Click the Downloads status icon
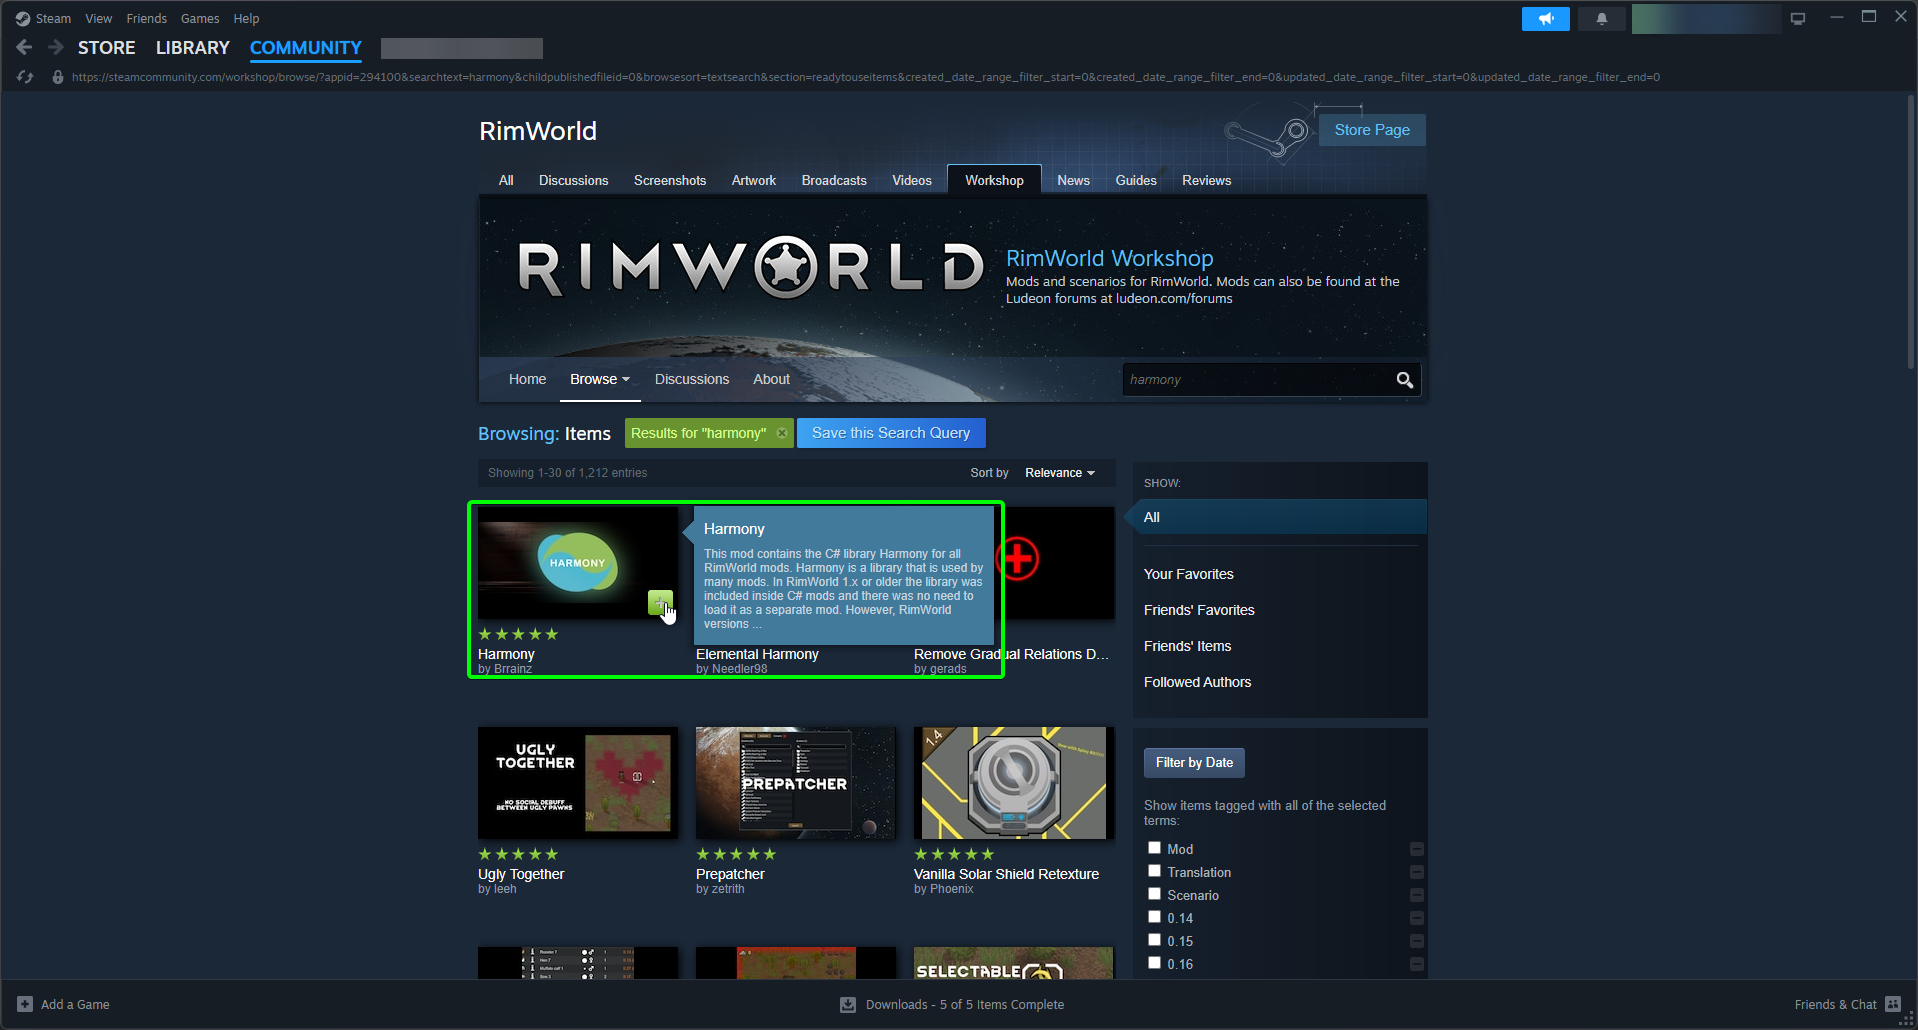The image size is (1918, 1030). point(848,1004)
